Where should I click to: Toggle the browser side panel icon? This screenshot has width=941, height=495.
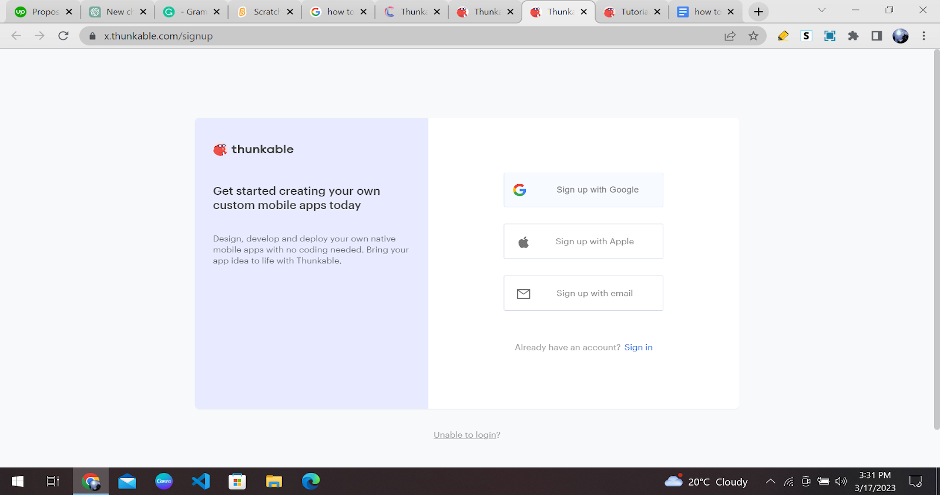pos(877,36)
